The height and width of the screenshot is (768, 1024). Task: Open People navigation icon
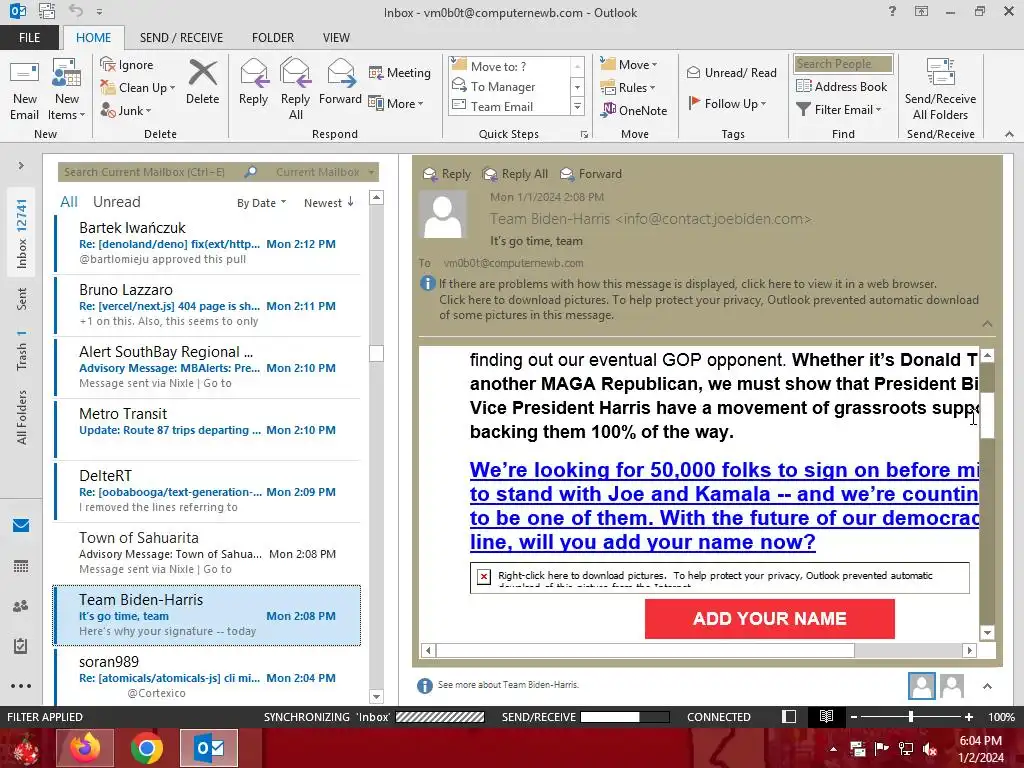[21, 606]
